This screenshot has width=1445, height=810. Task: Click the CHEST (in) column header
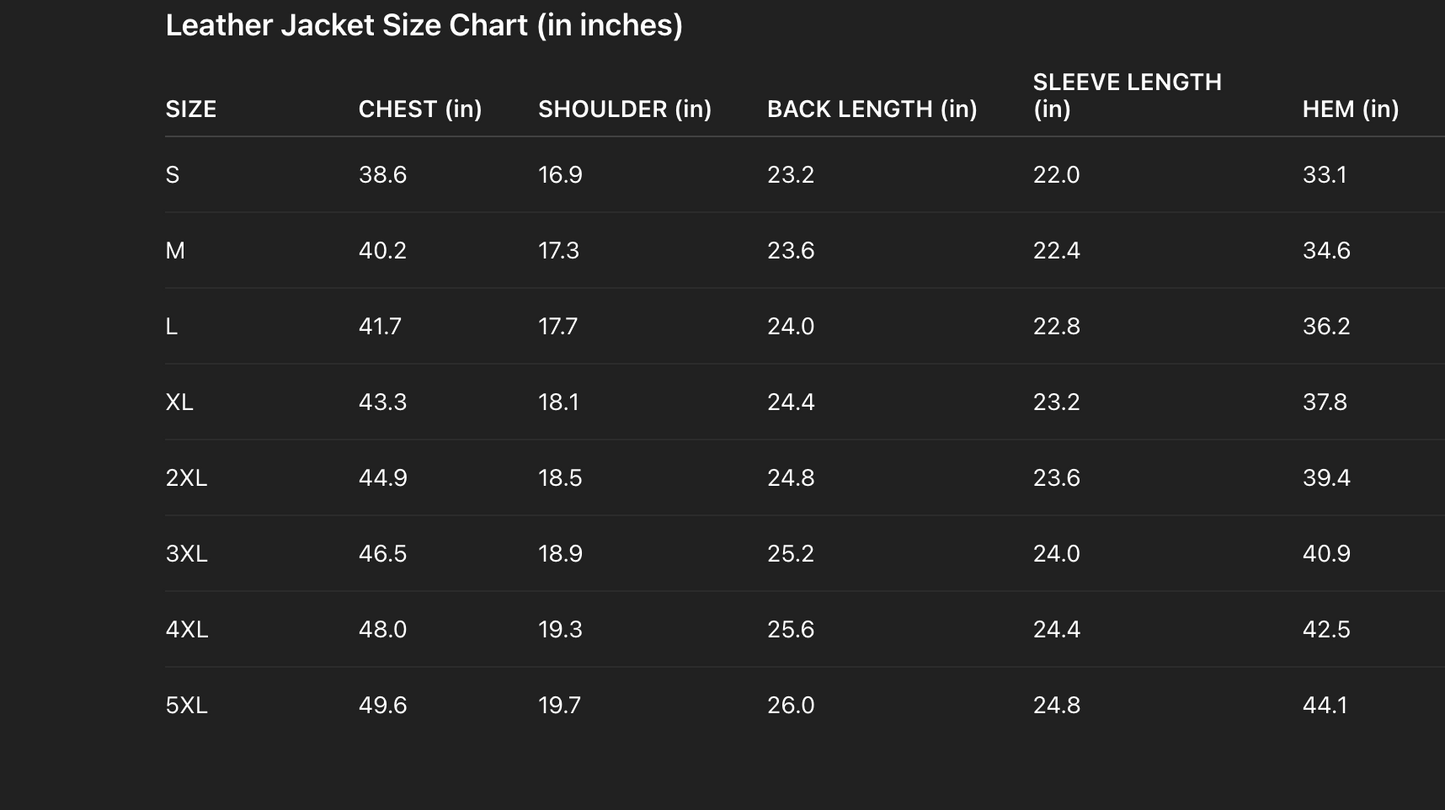(x=420, y=109)
